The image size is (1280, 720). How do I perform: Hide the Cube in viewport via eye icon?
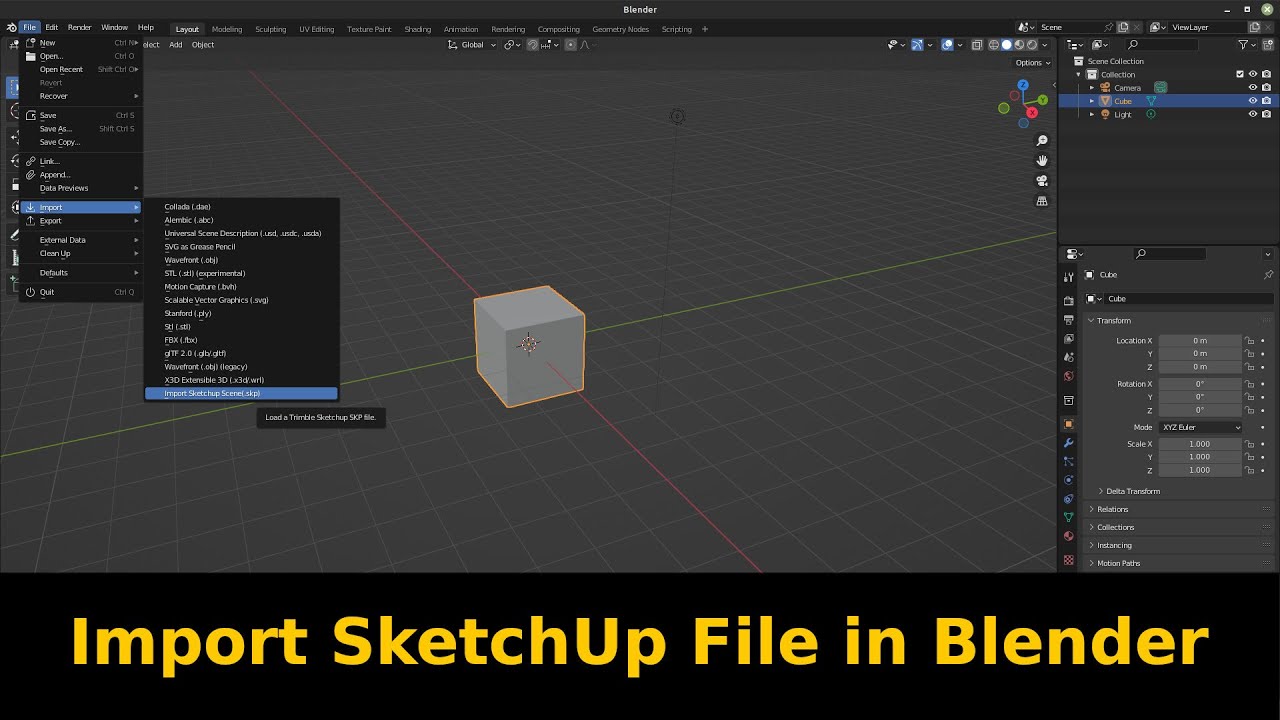1252,101
